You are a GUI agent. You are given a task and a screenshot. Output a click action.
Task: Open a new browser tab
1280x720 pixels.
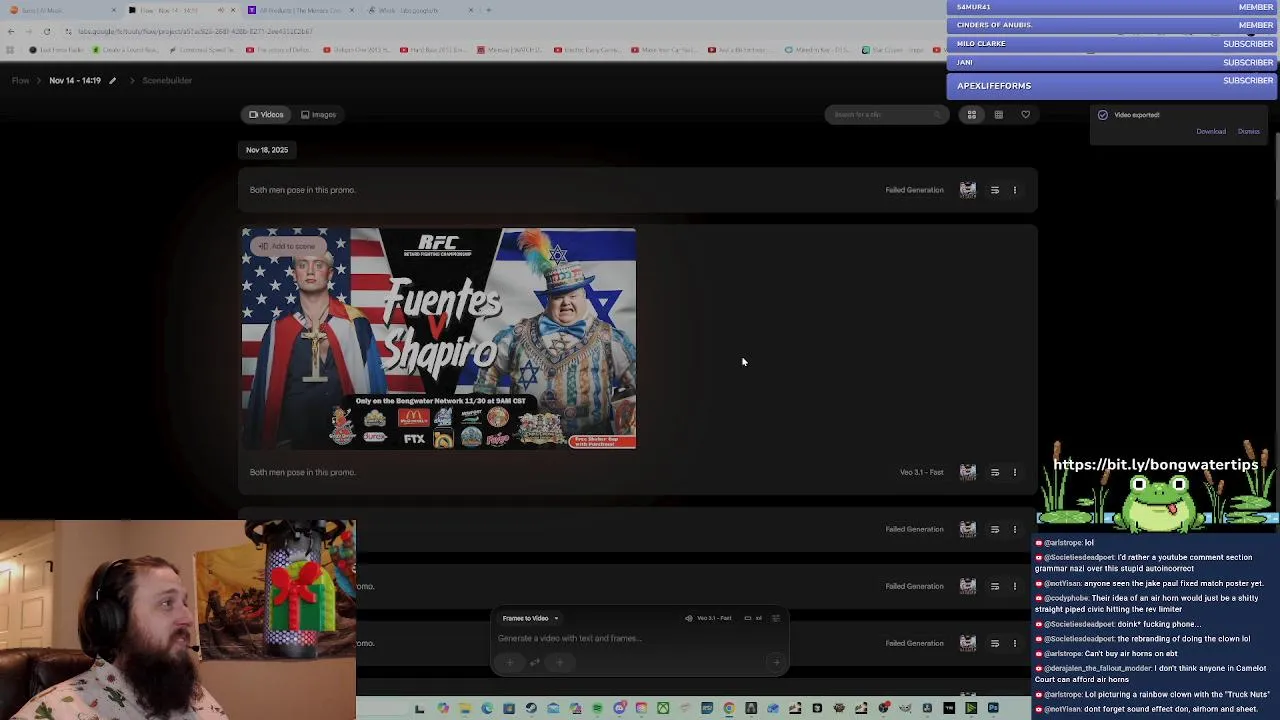tap(488, 10)
